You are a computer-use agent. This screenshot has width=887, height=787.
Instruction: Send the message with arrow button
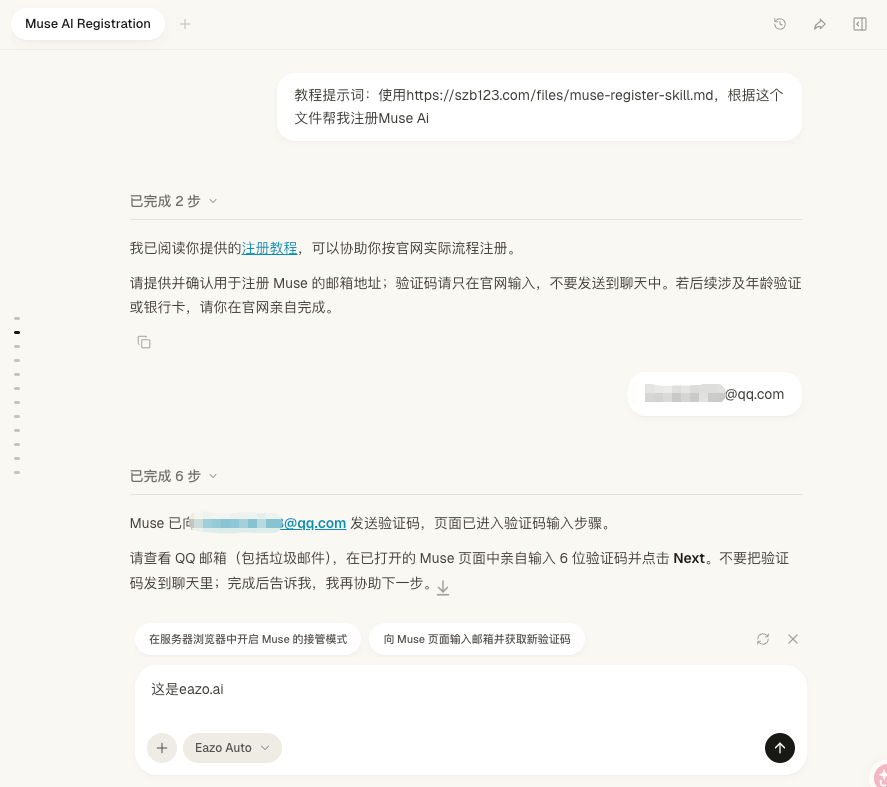(780, 748)
